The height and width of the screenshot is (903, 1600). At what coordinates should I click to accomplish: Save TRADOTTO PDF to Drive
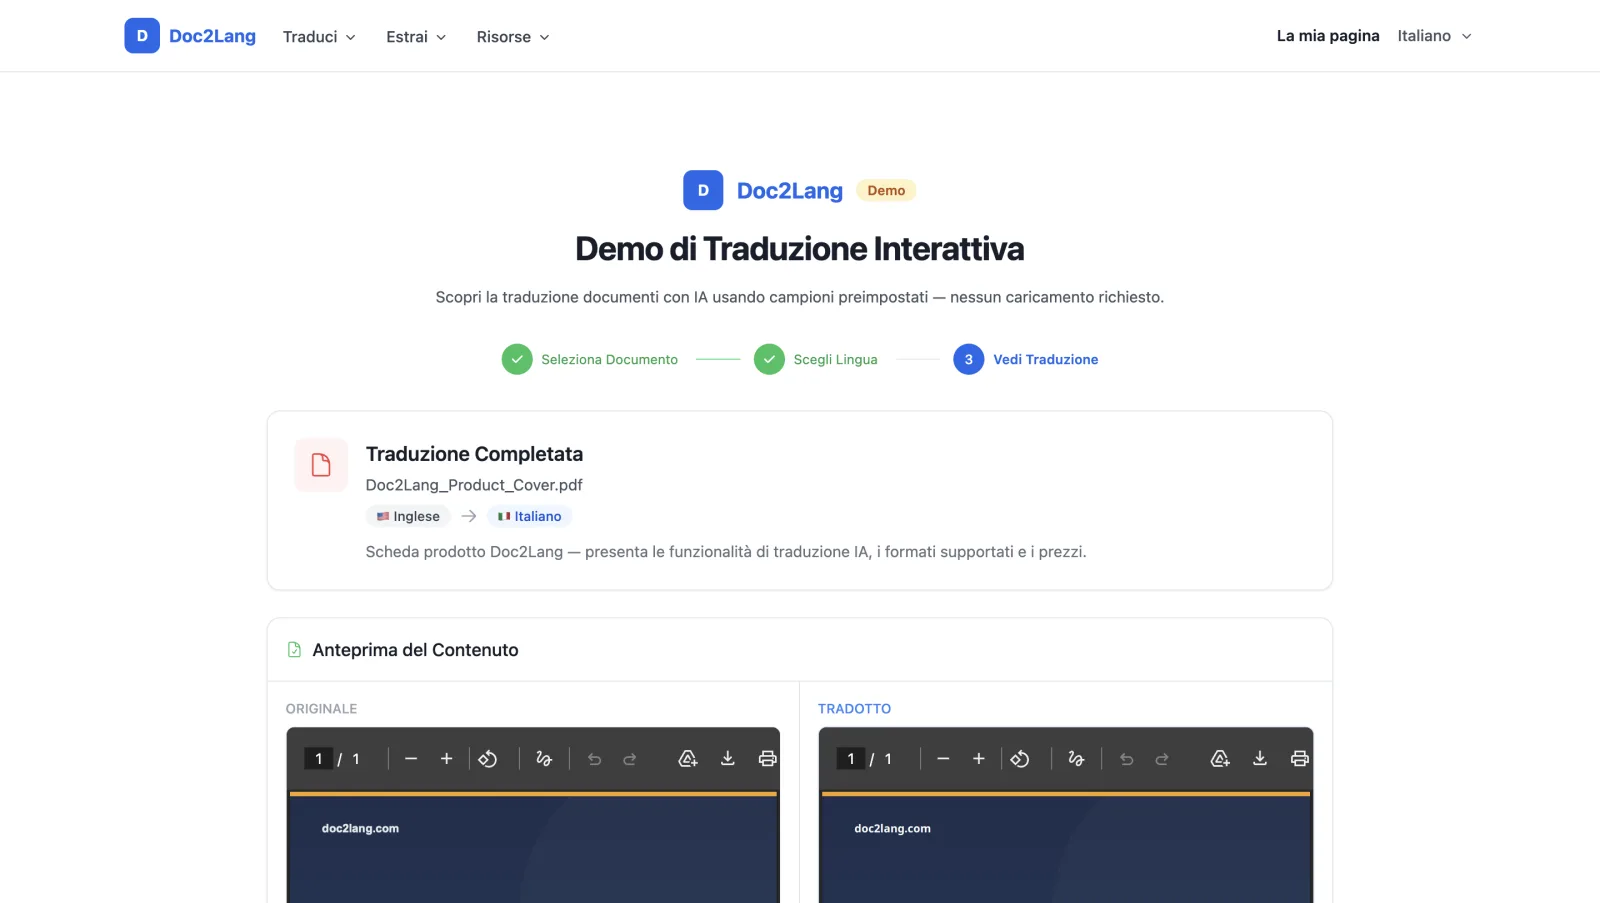pyautogui.click(x=1220, y=759)
